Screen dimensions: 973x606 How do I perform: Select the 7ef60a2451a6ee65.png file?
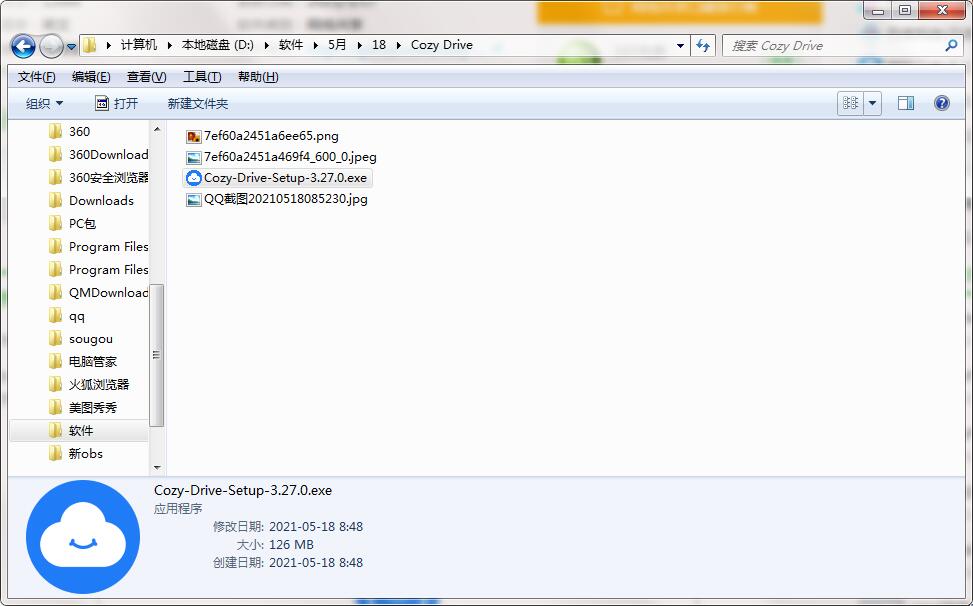(x=271, y=136)
